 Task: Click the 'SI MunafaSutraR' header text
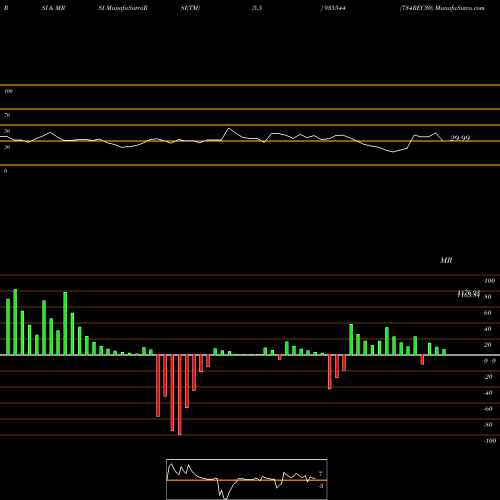tap(123, 8)
